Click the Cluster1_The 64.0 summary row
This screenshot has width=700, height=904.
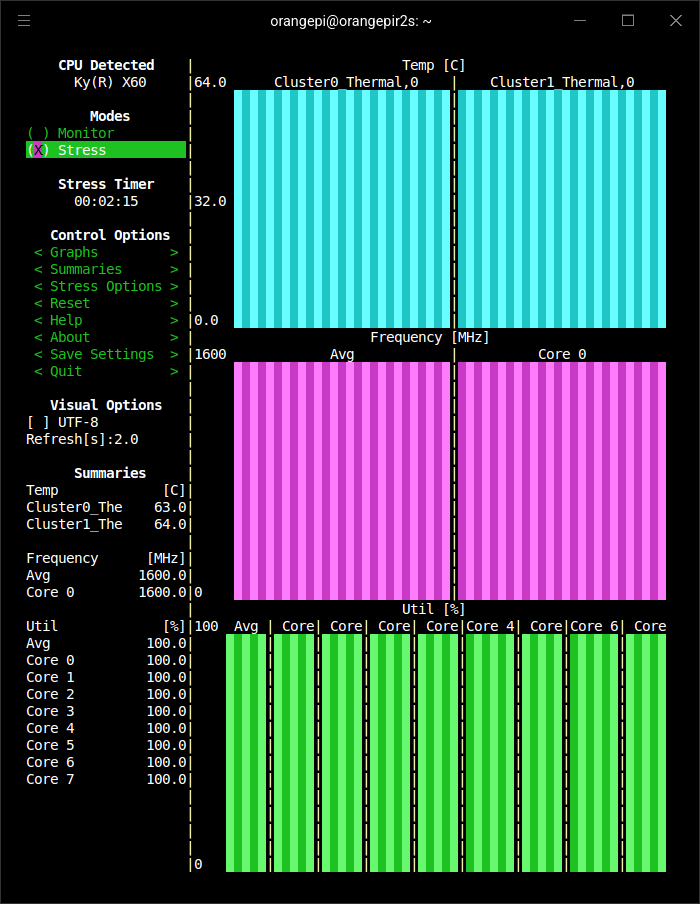tap(106, 524)
